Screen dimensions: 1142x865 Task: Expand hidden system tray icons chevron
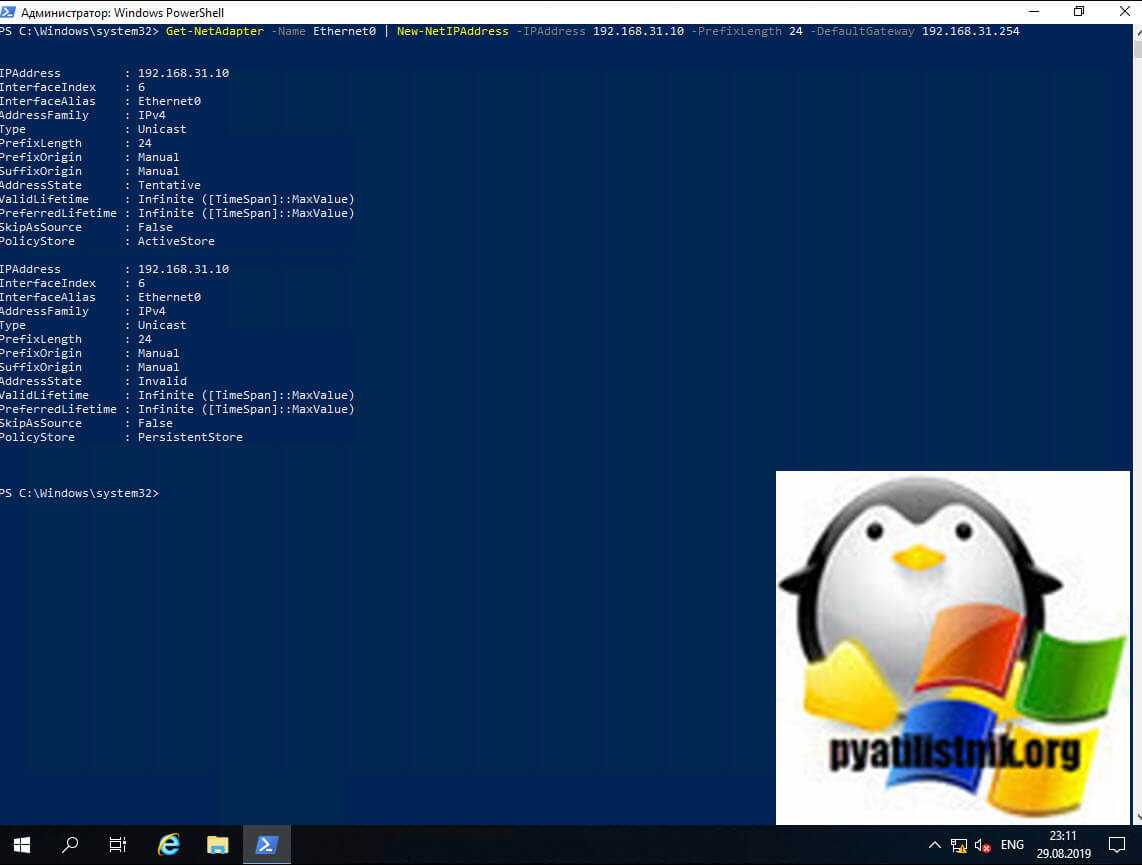(935, 845)
